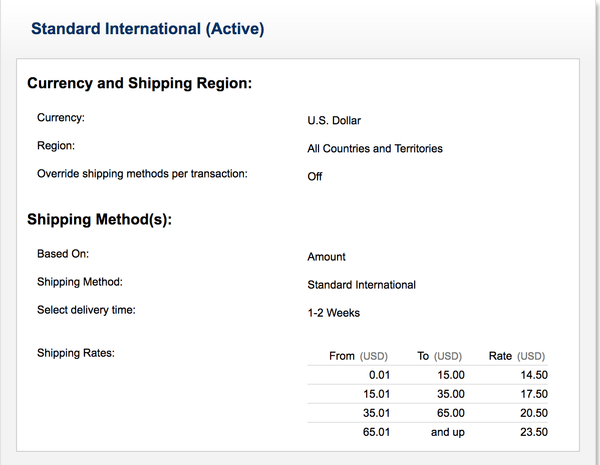Screen dimensions: 600x465
Task: Click the Off override setting value
Action: 315,176
